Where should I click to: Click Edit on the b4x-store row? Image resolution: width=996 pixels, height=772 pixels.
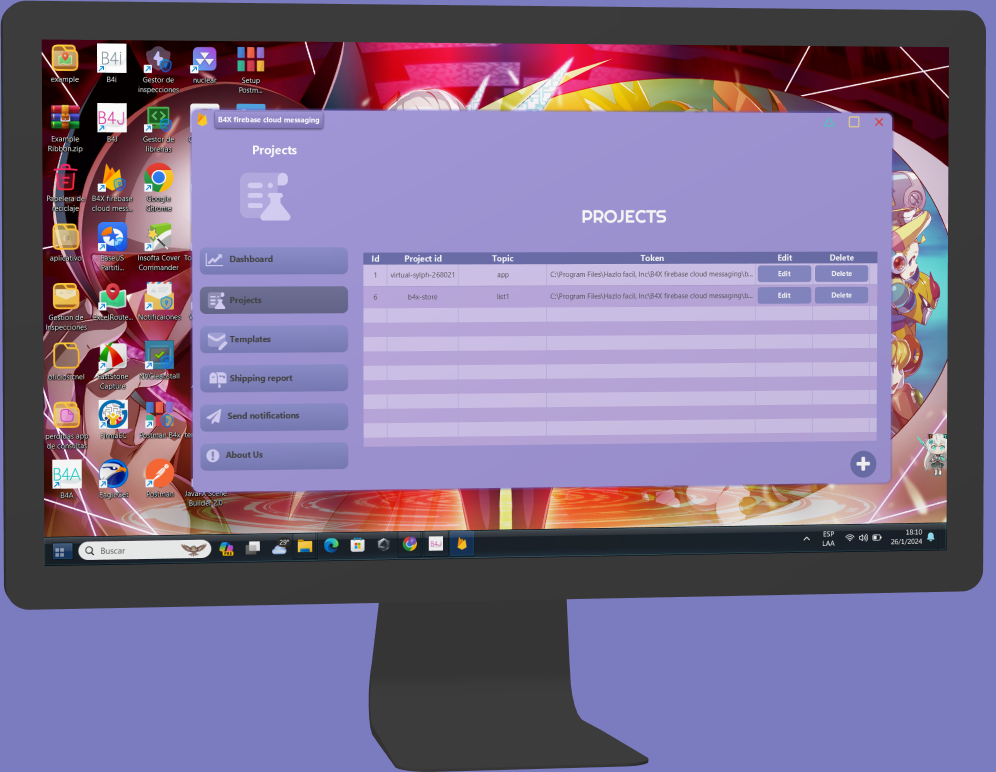pyautogui.click(x=784, y=295)
